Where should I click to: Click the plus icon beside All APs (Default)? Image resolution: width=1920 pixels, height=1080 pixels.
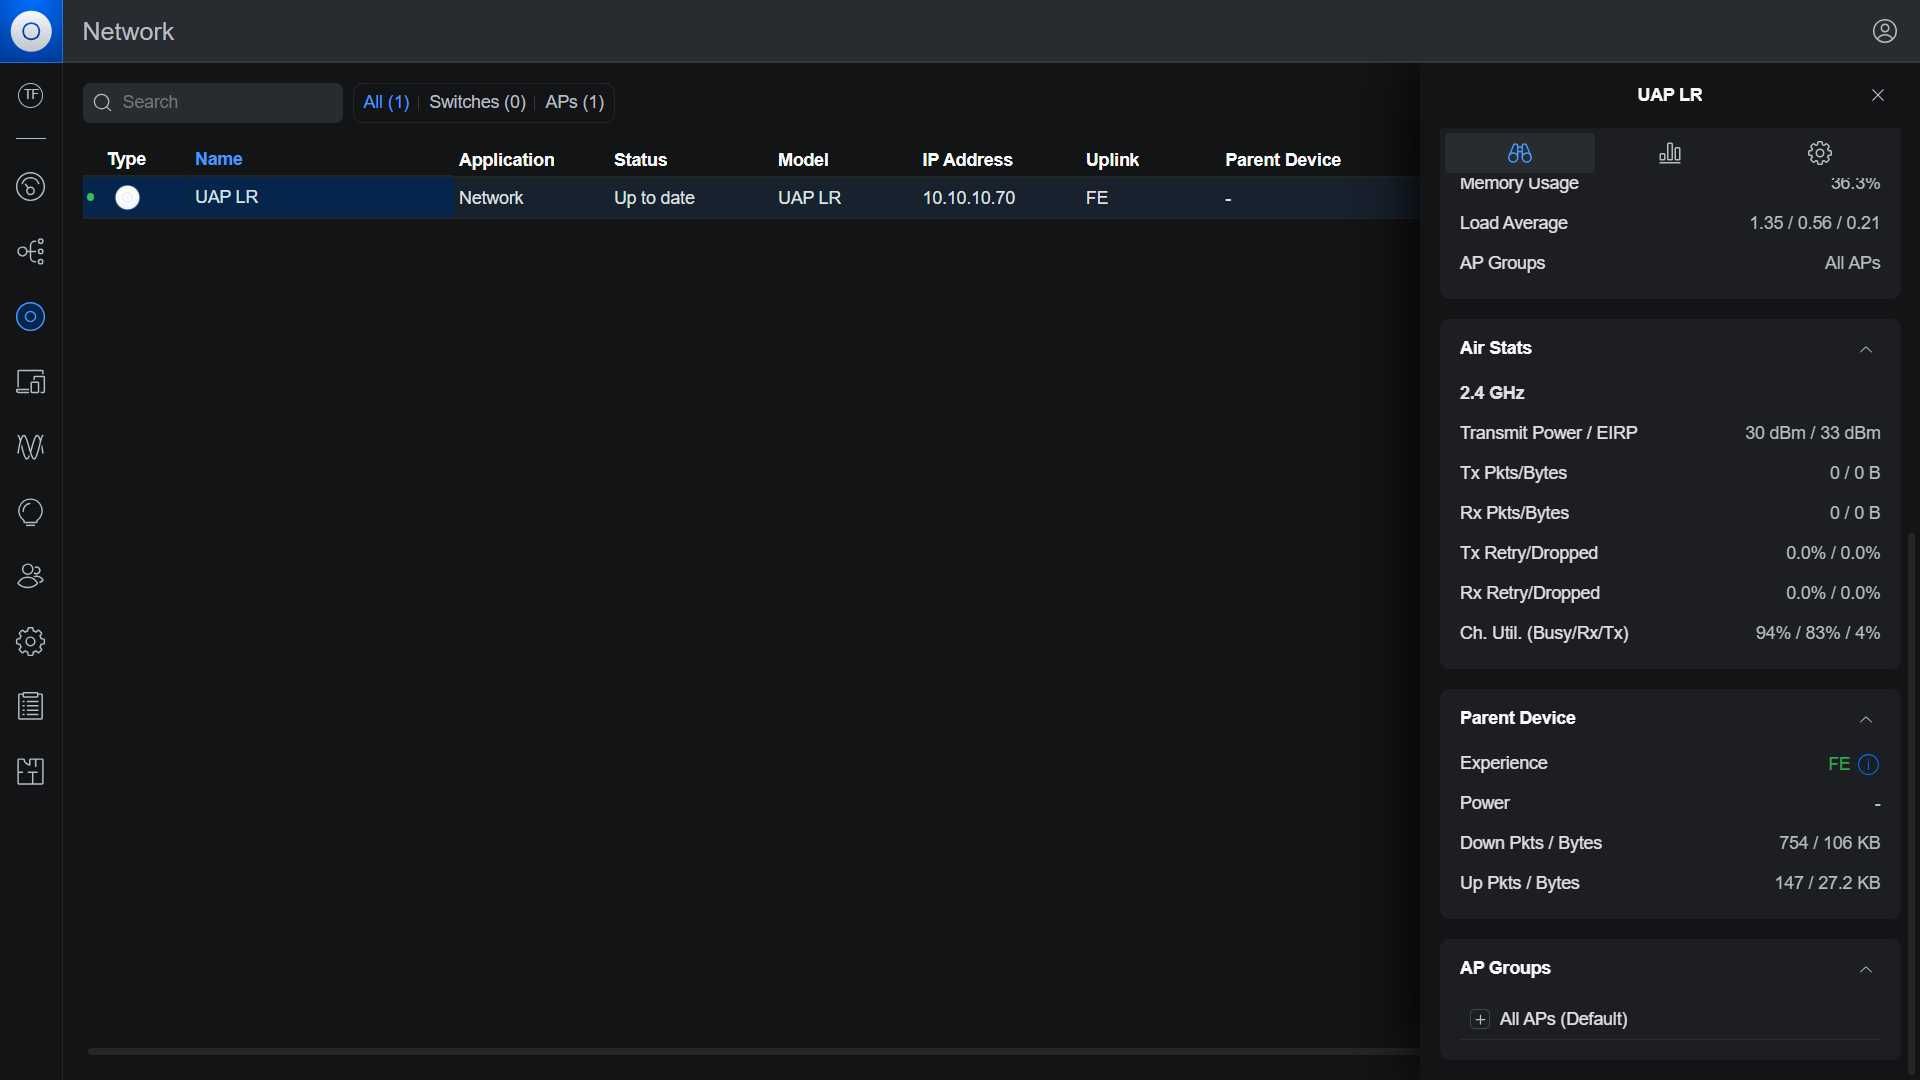point(1480,1020)
